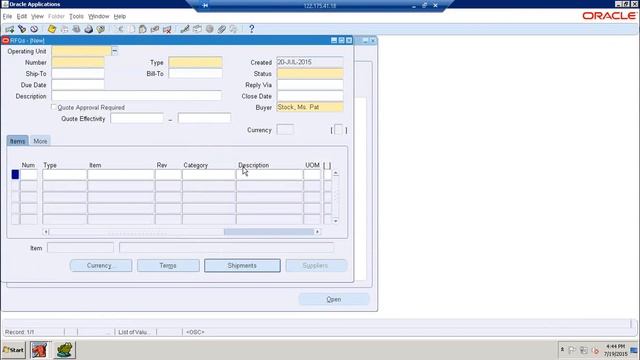Click the Quote Effectivity start date field

click(x=137, y=118)
